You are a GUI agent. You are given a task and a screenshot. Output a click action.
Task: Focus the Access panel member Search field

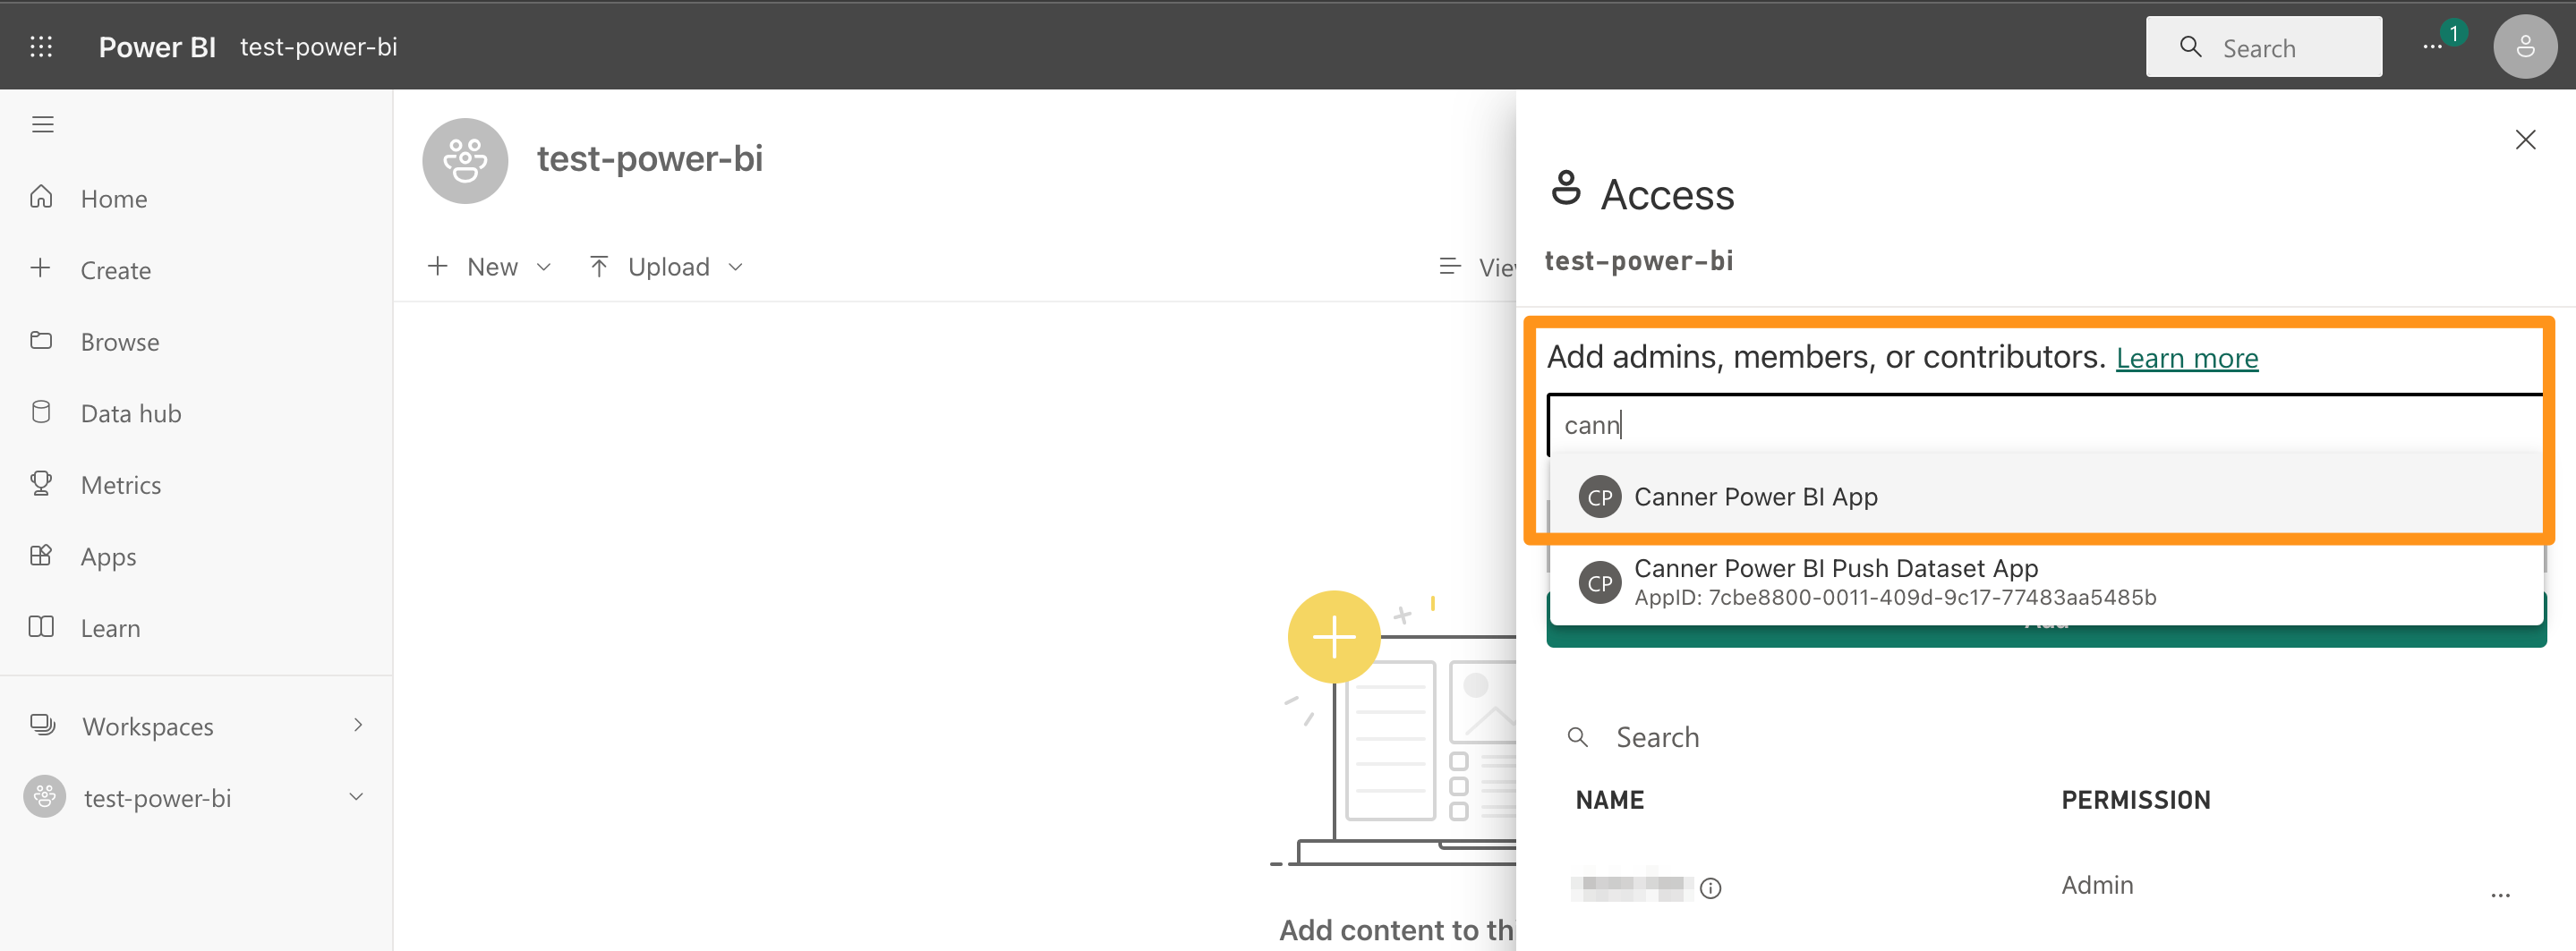[2046, 737]
